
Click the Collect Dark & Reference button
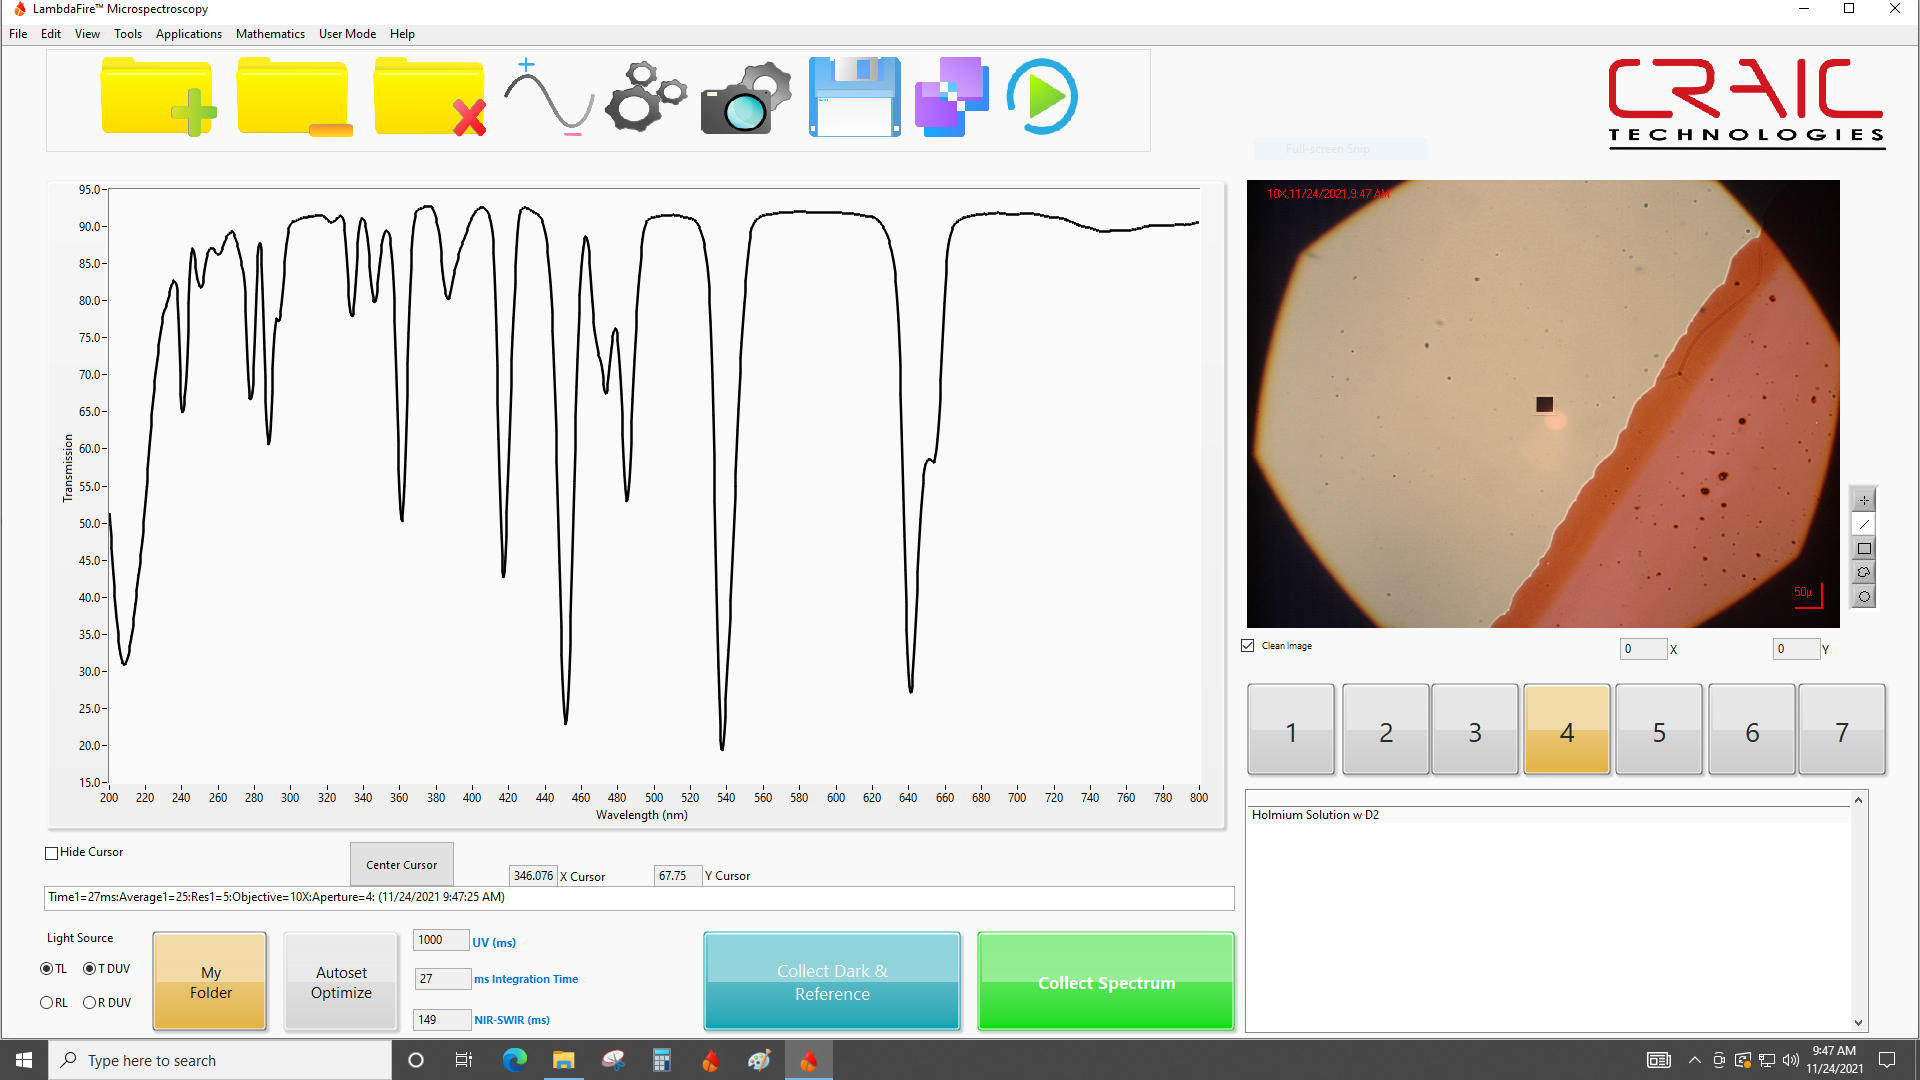(x=831, y=981)
